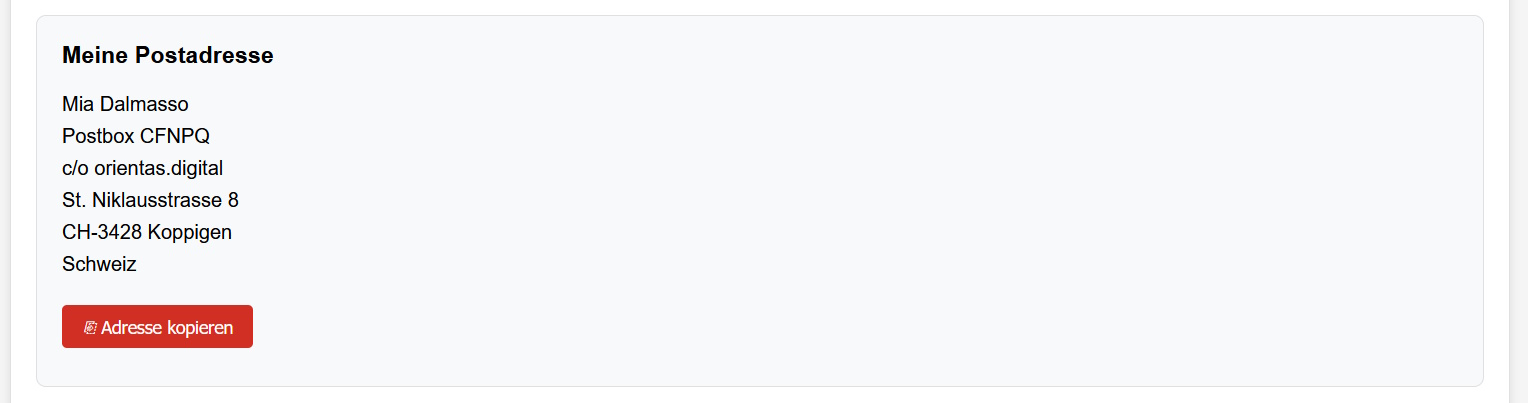Click the country line "Schweiz"
The width and height of the screenshot is (1528, 403).
pos(99,264)
